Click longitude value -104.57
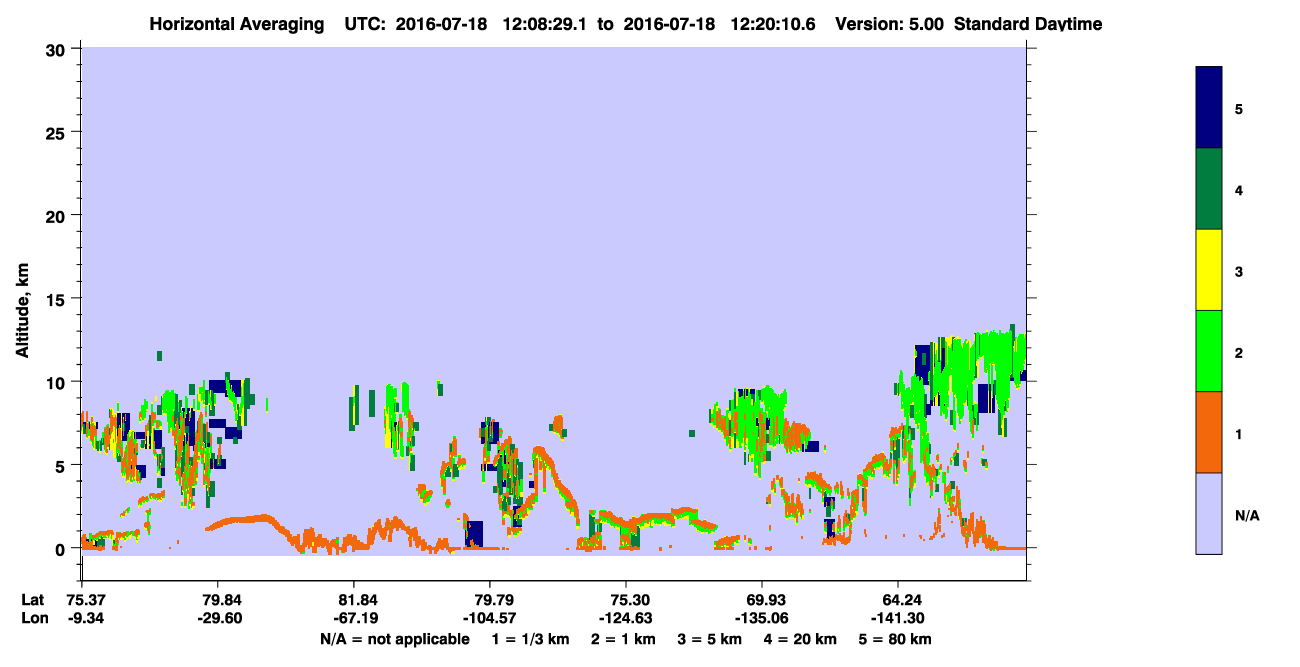Image resolution: width=1300 pixels, height=667 pixels. pos(490,618)
